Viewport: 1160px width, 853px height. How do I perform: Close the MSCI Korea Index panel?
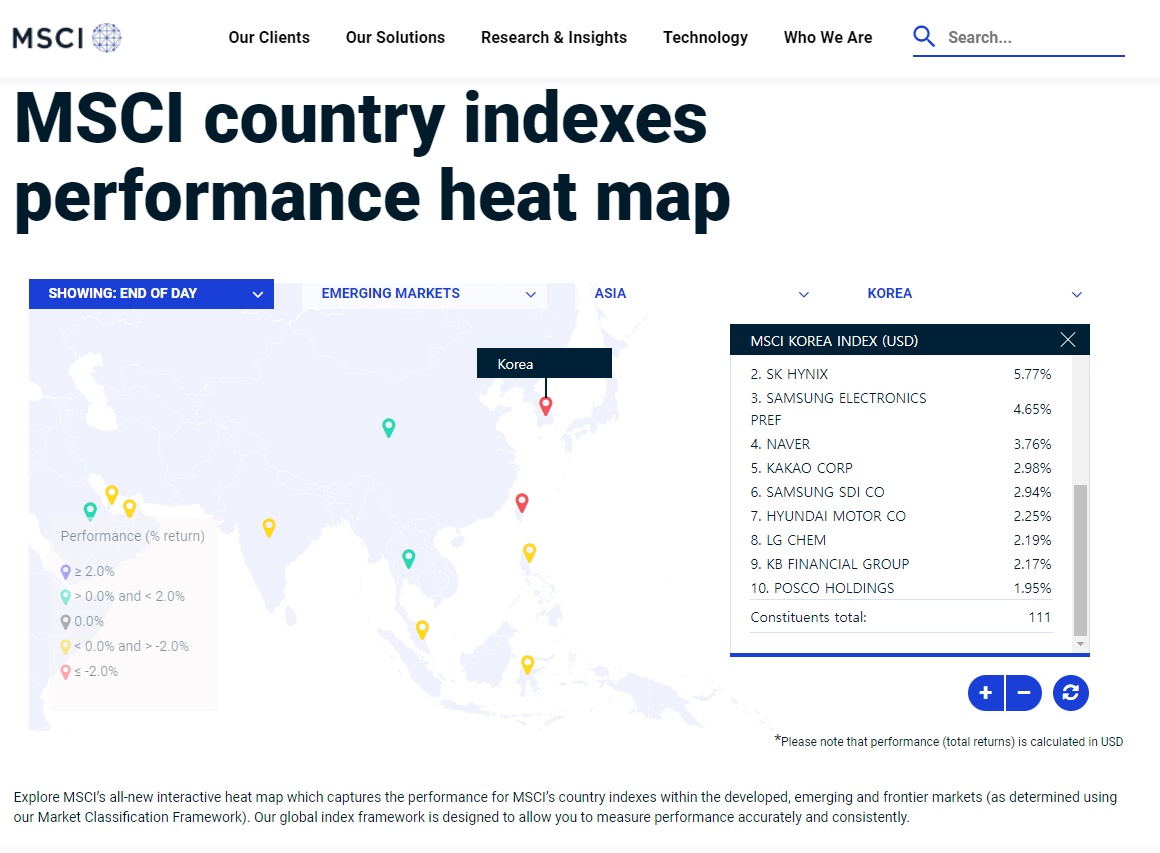pos(1068,340)
